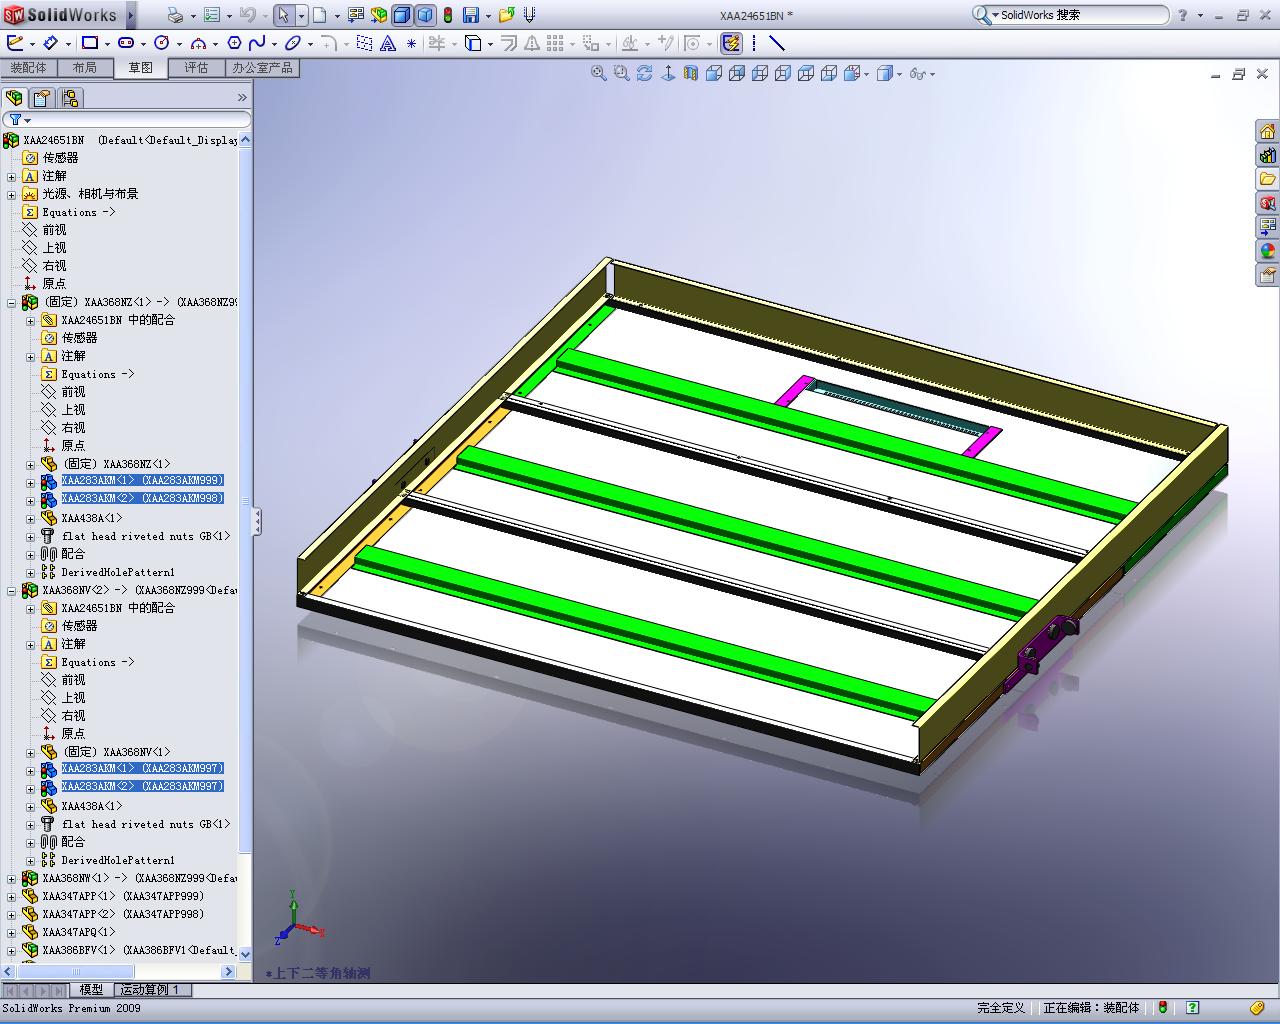Image resolution: width=1280 pixels, height=1024 pixels.
Task: Click Zoom to Fit in view toolbar
Action: tap(598, 73)
